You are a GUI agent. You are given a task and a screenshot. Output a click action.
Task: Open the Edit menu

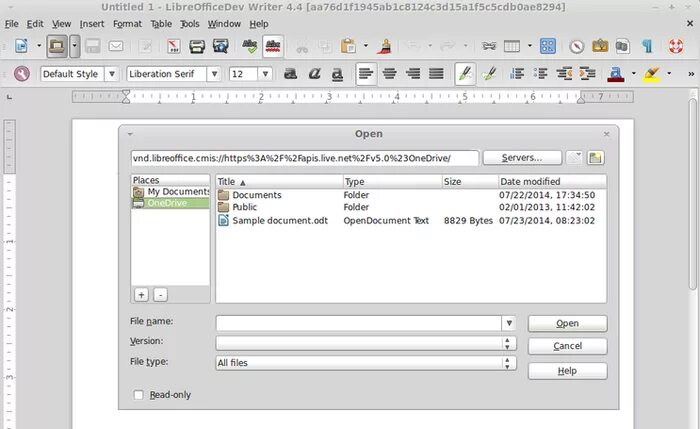tap(35, 24)
